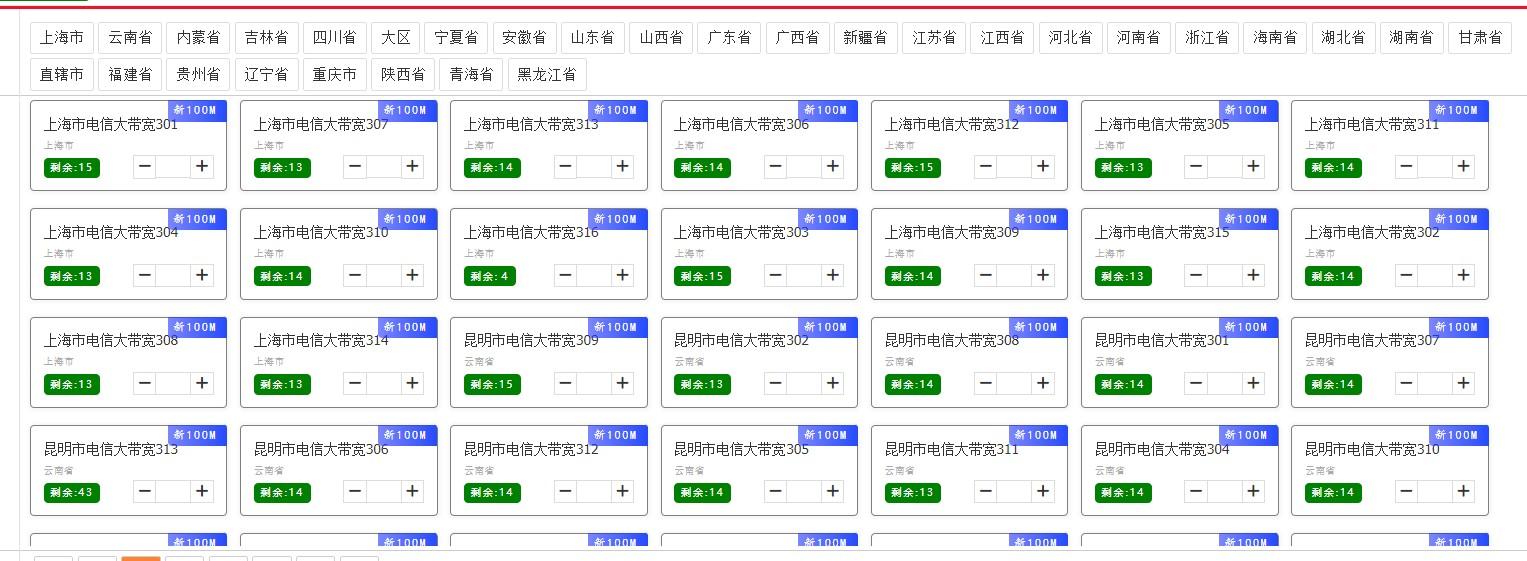The width and height of the screenshot is (1527, 561).
Task: Filter lines by 山东省
Action: [592, 38]
